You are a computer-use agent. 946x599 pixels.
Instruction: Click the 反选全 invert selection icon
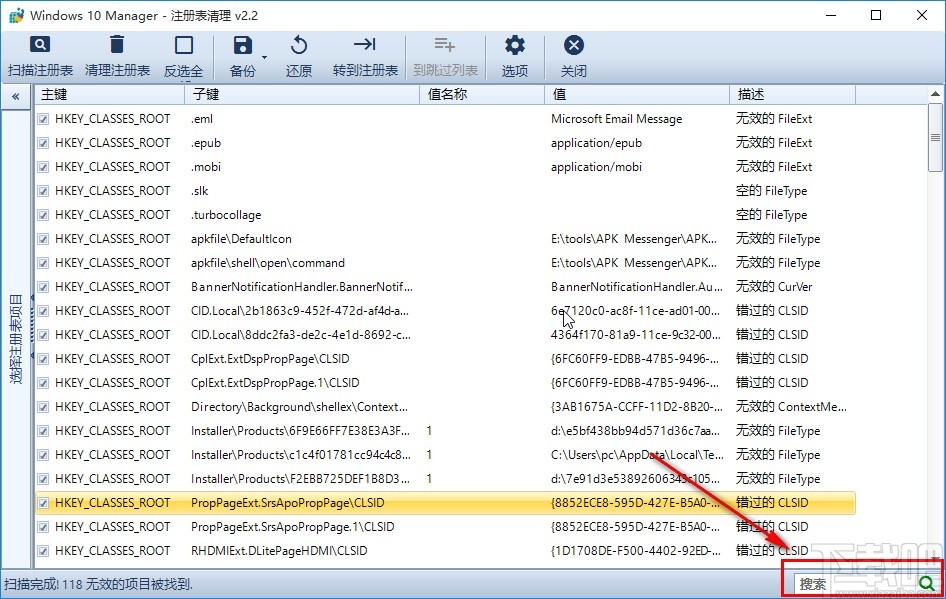point(183,44)
